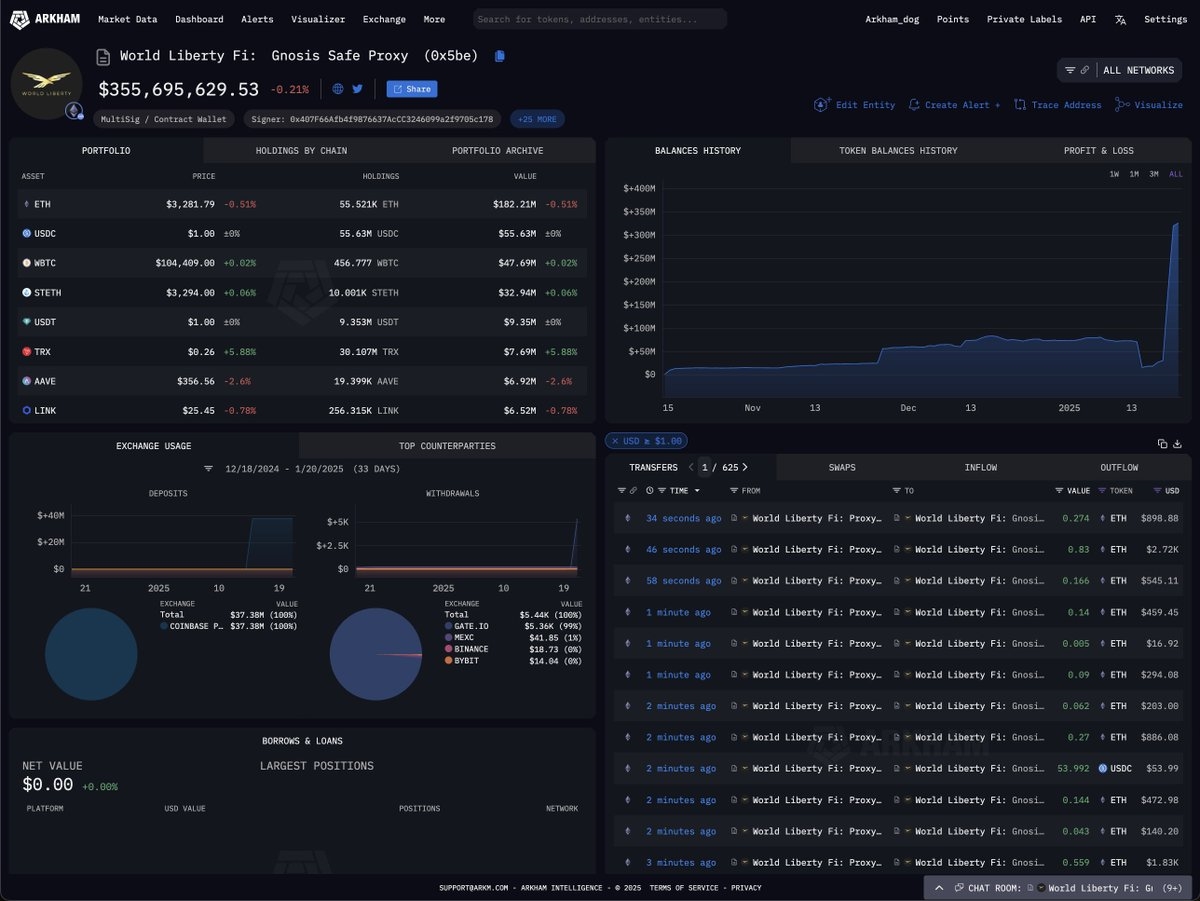
Task: Switch to Holdings By Chain tab
Action: click(x=301, y=151)
